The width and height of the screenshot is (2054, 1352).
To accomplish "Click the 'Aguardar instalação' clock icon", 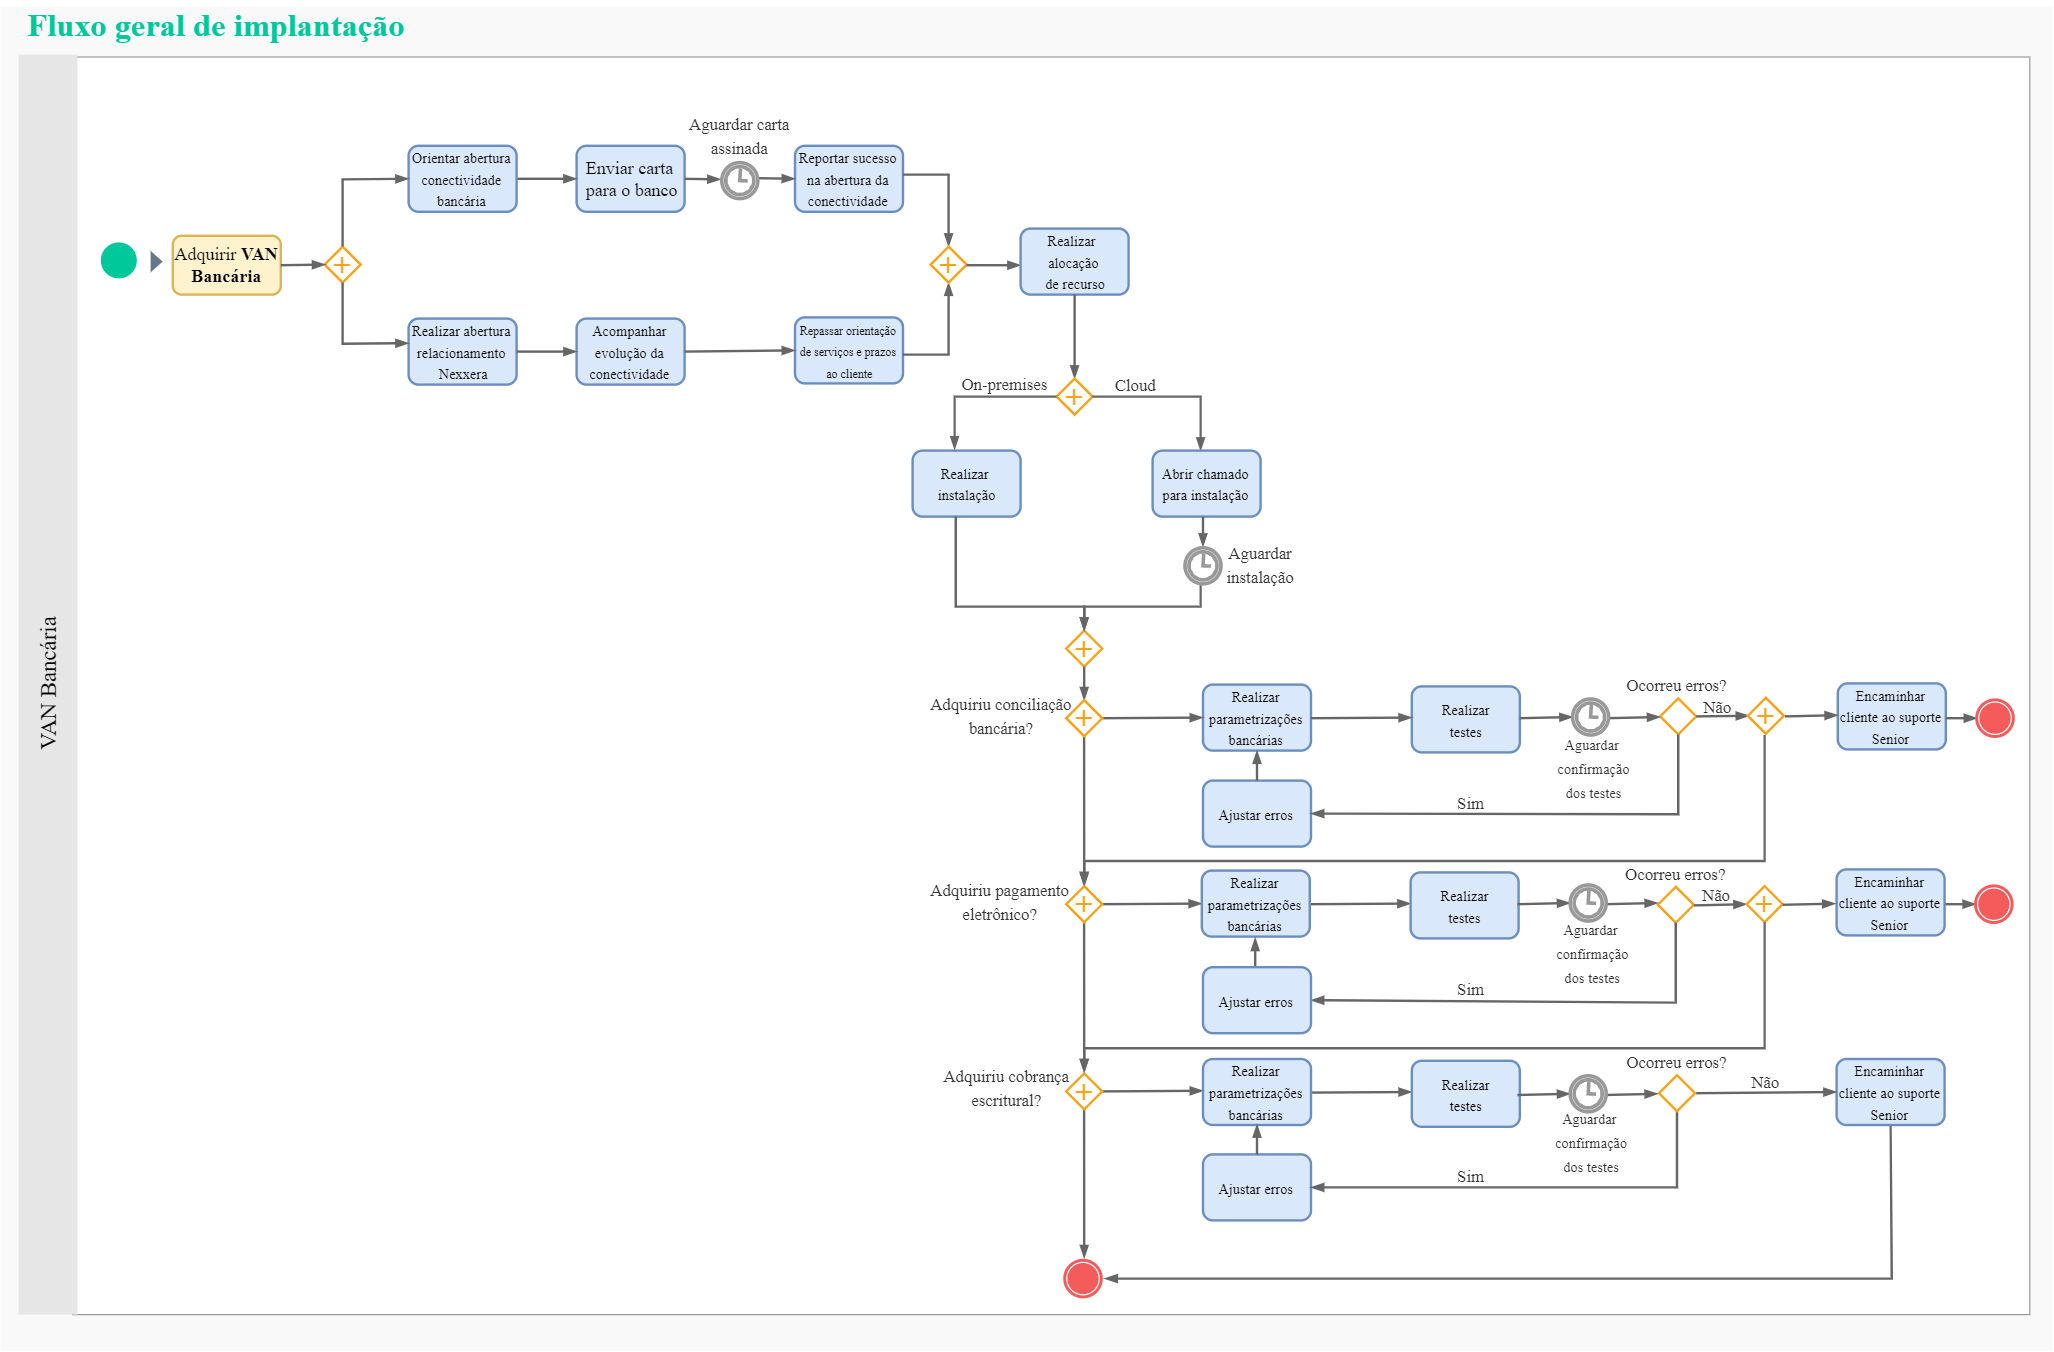I will point(1202,566).
